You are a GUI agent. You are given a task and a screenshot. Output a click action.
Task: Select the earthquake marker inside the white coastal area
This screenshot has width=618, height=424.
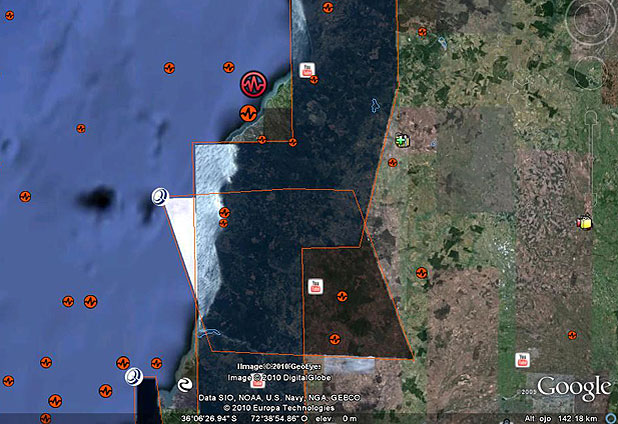(224, 212)
